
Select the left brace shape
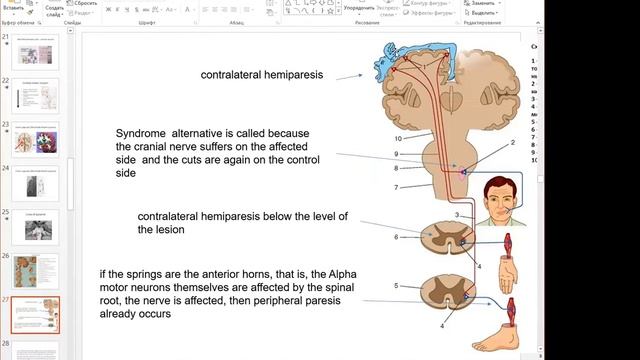(314, 11)
